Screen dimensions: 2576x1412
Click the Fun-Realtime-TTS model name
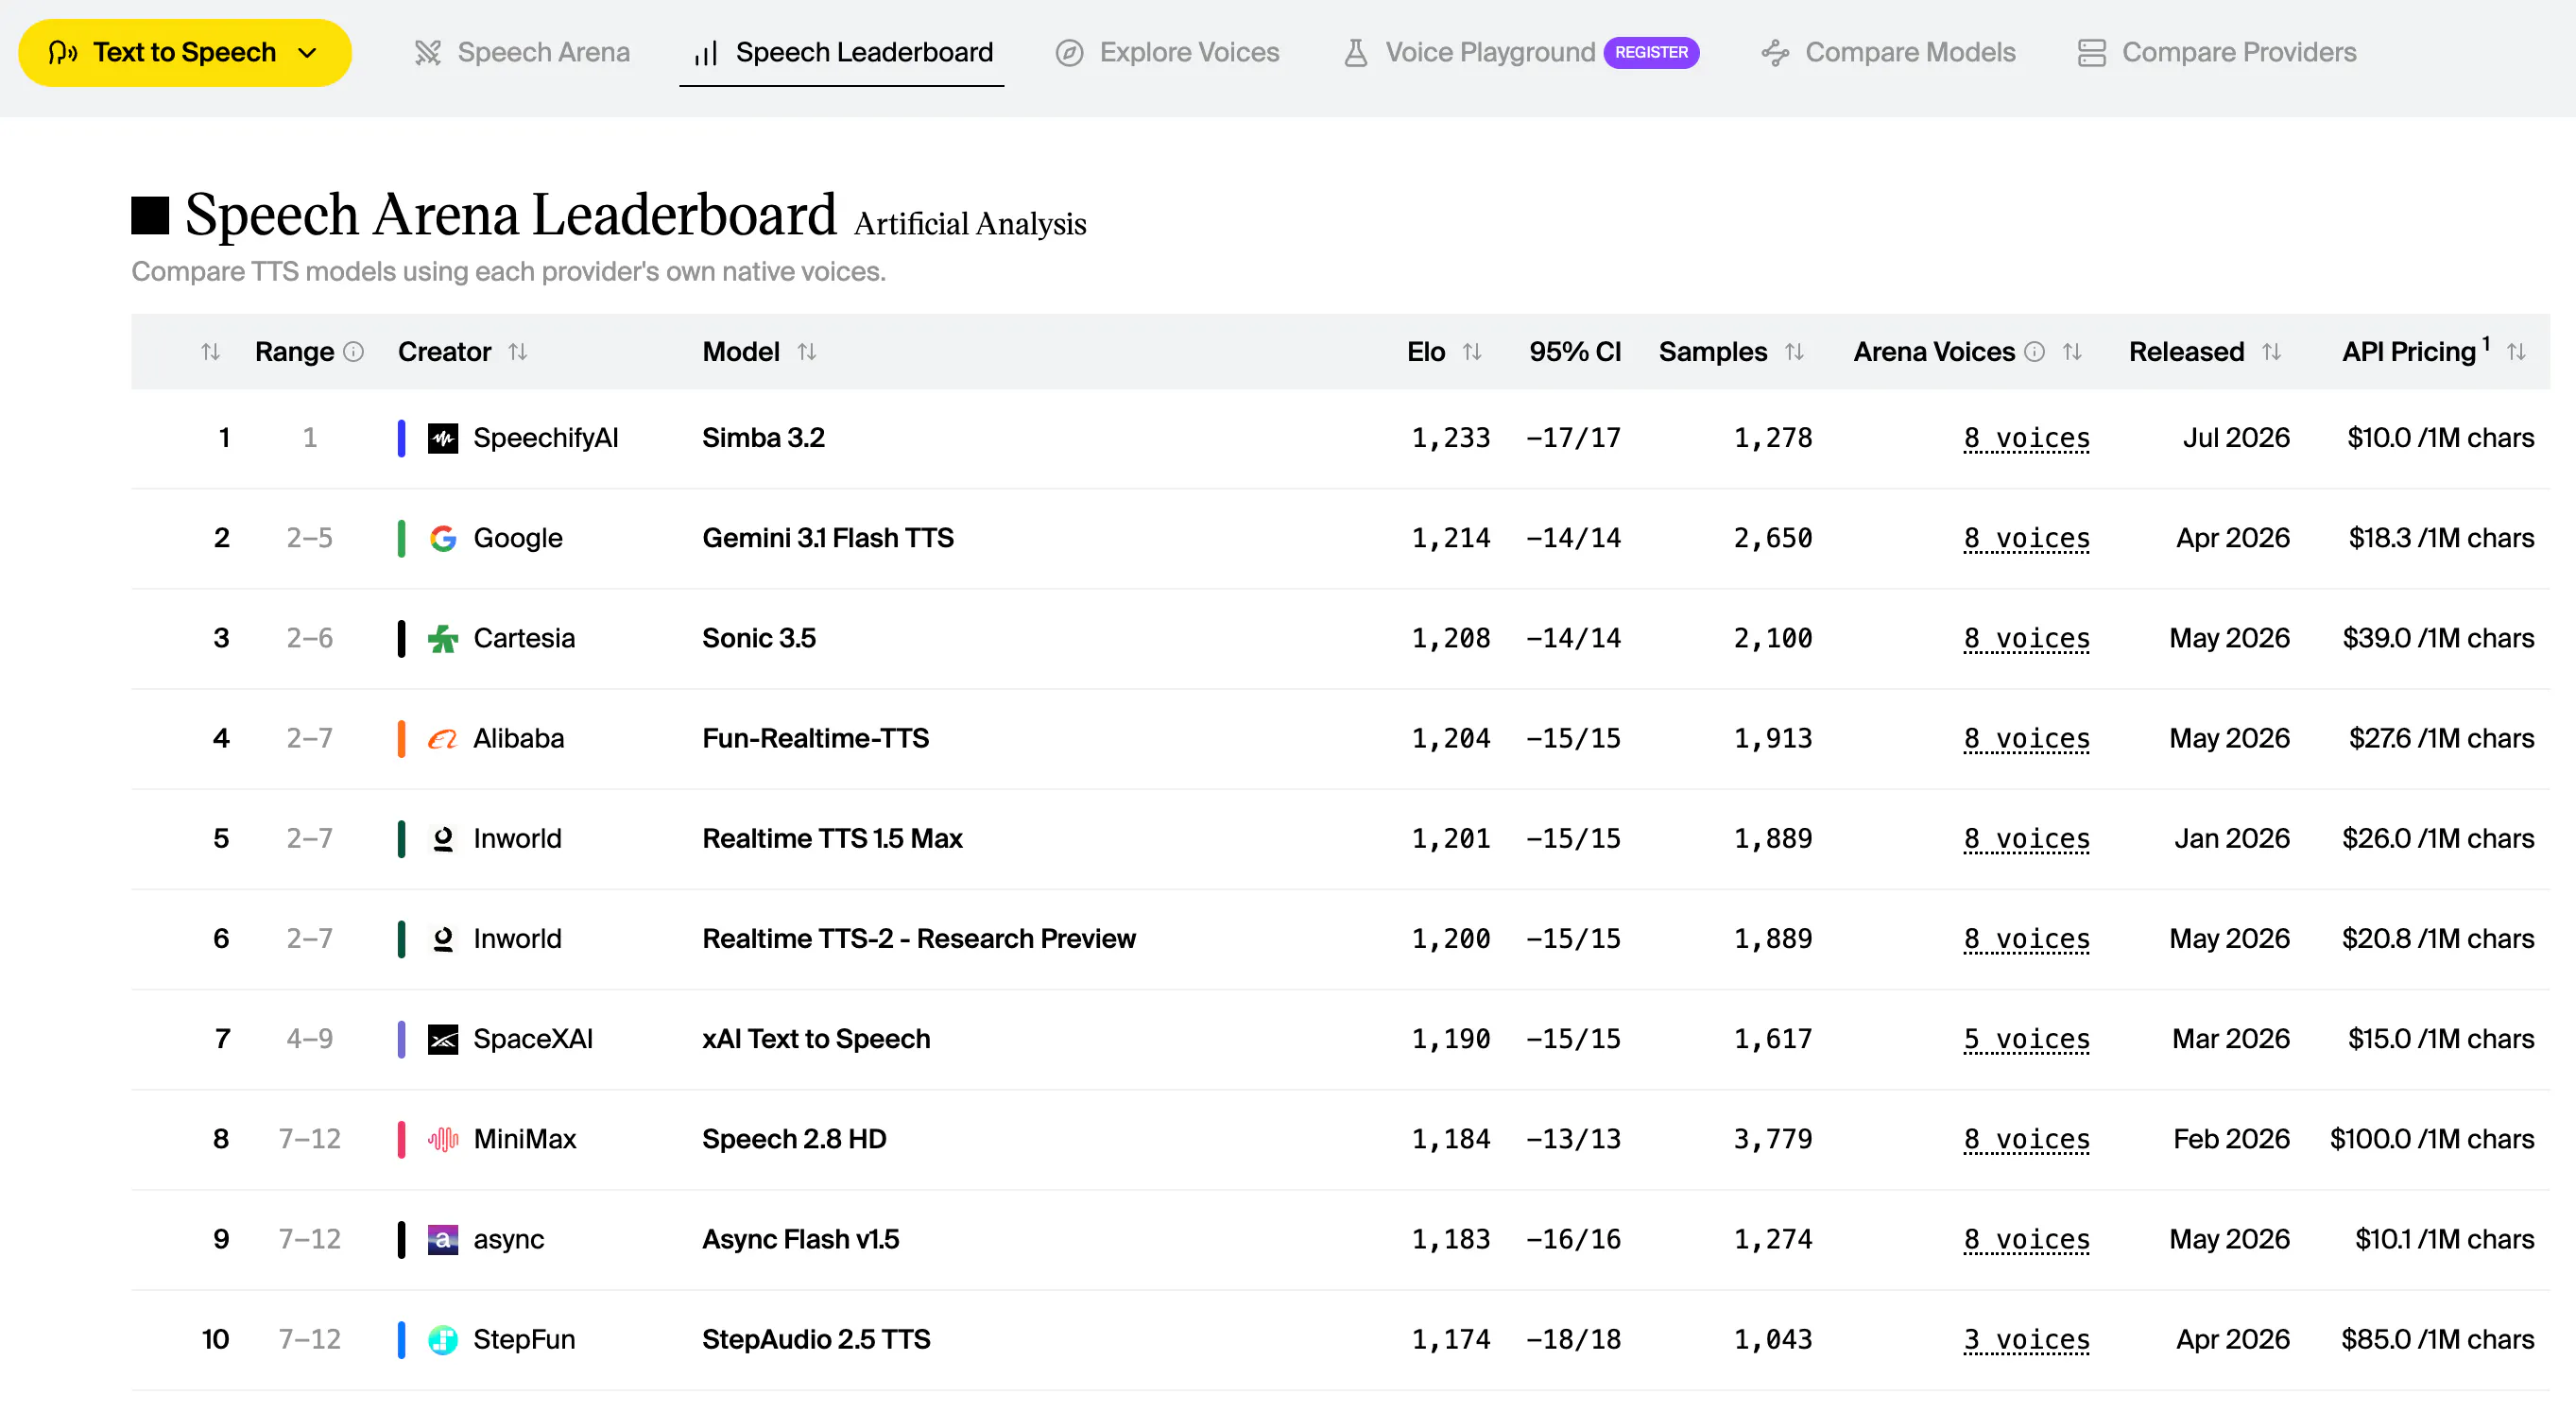(815, 738)
